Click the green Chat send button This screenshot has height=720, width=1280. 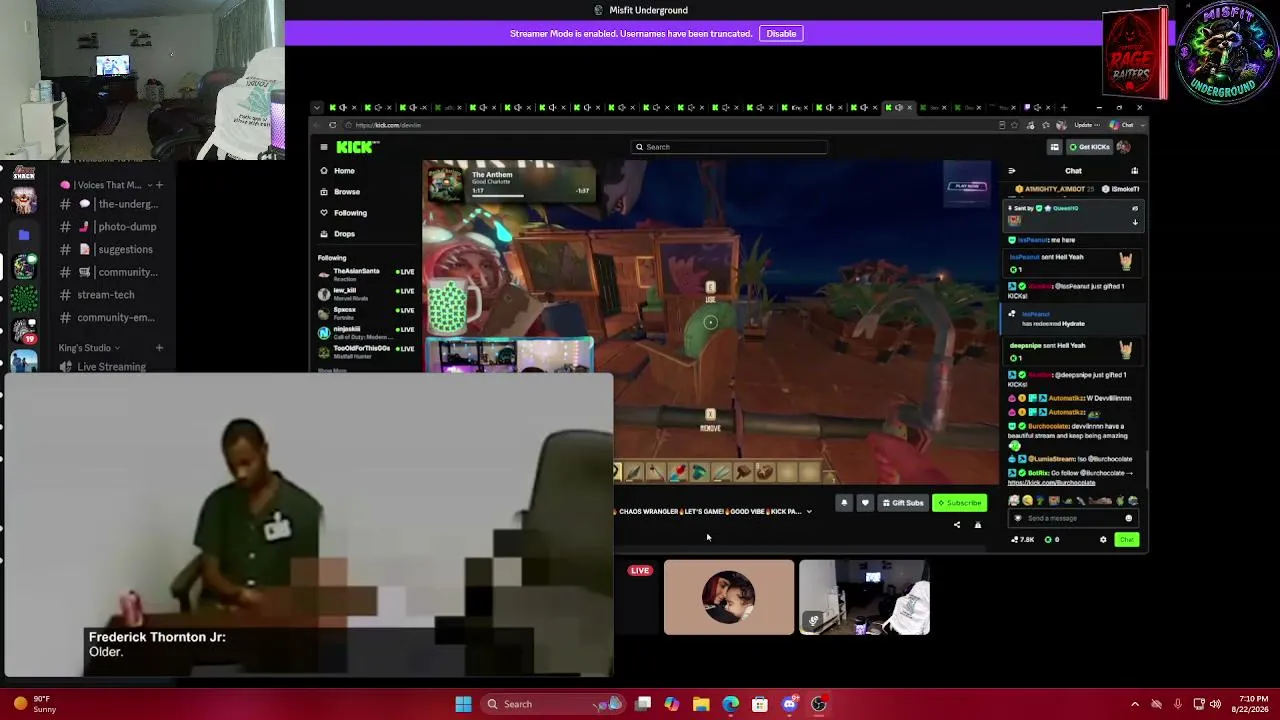[1127, 540]
